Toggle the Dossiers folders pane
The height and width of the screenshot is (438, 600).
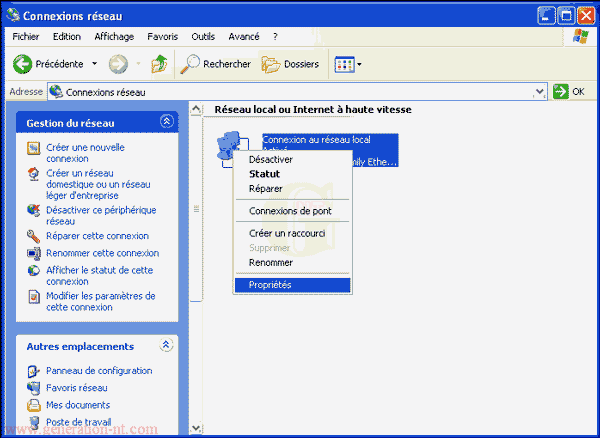291,64
